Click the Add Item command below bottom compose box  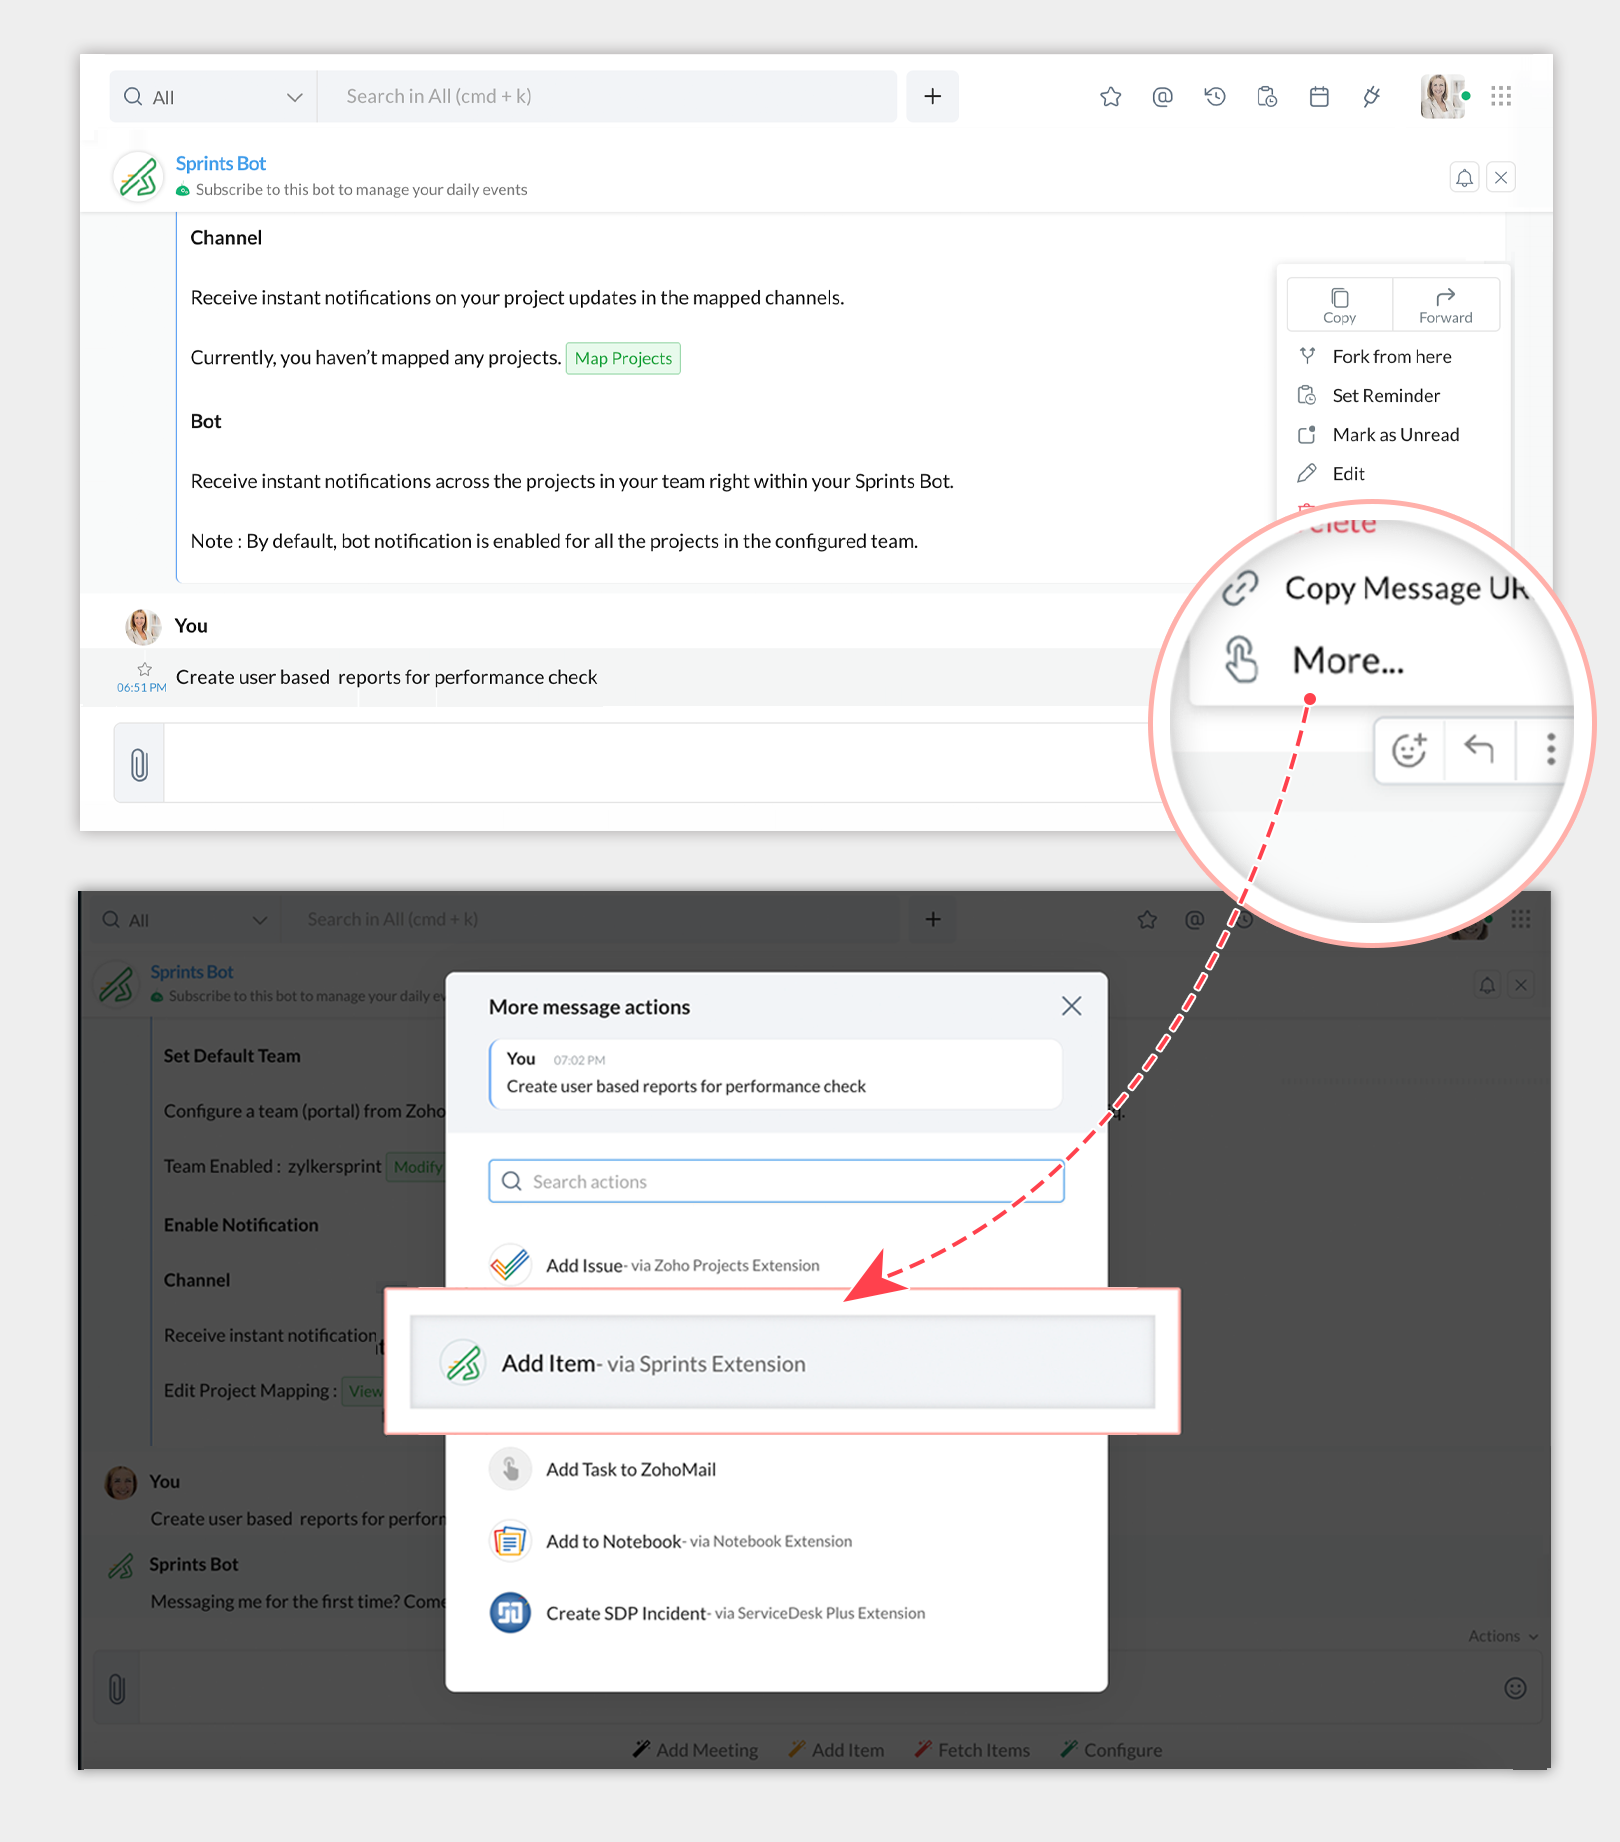pos(837,1750)
